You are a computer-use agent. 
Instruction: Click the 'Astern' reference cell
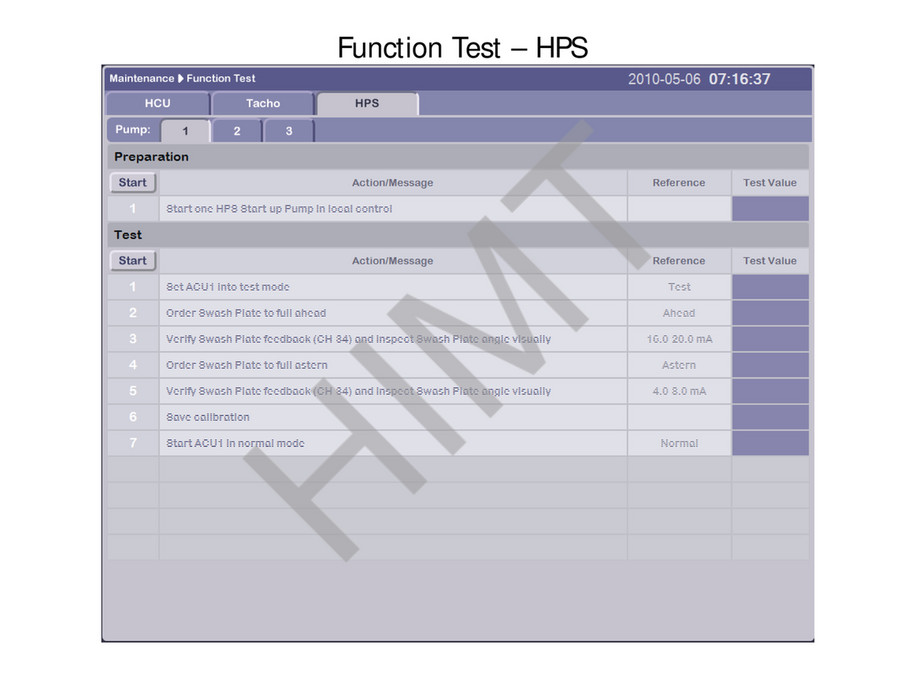[x=679, y=365]
